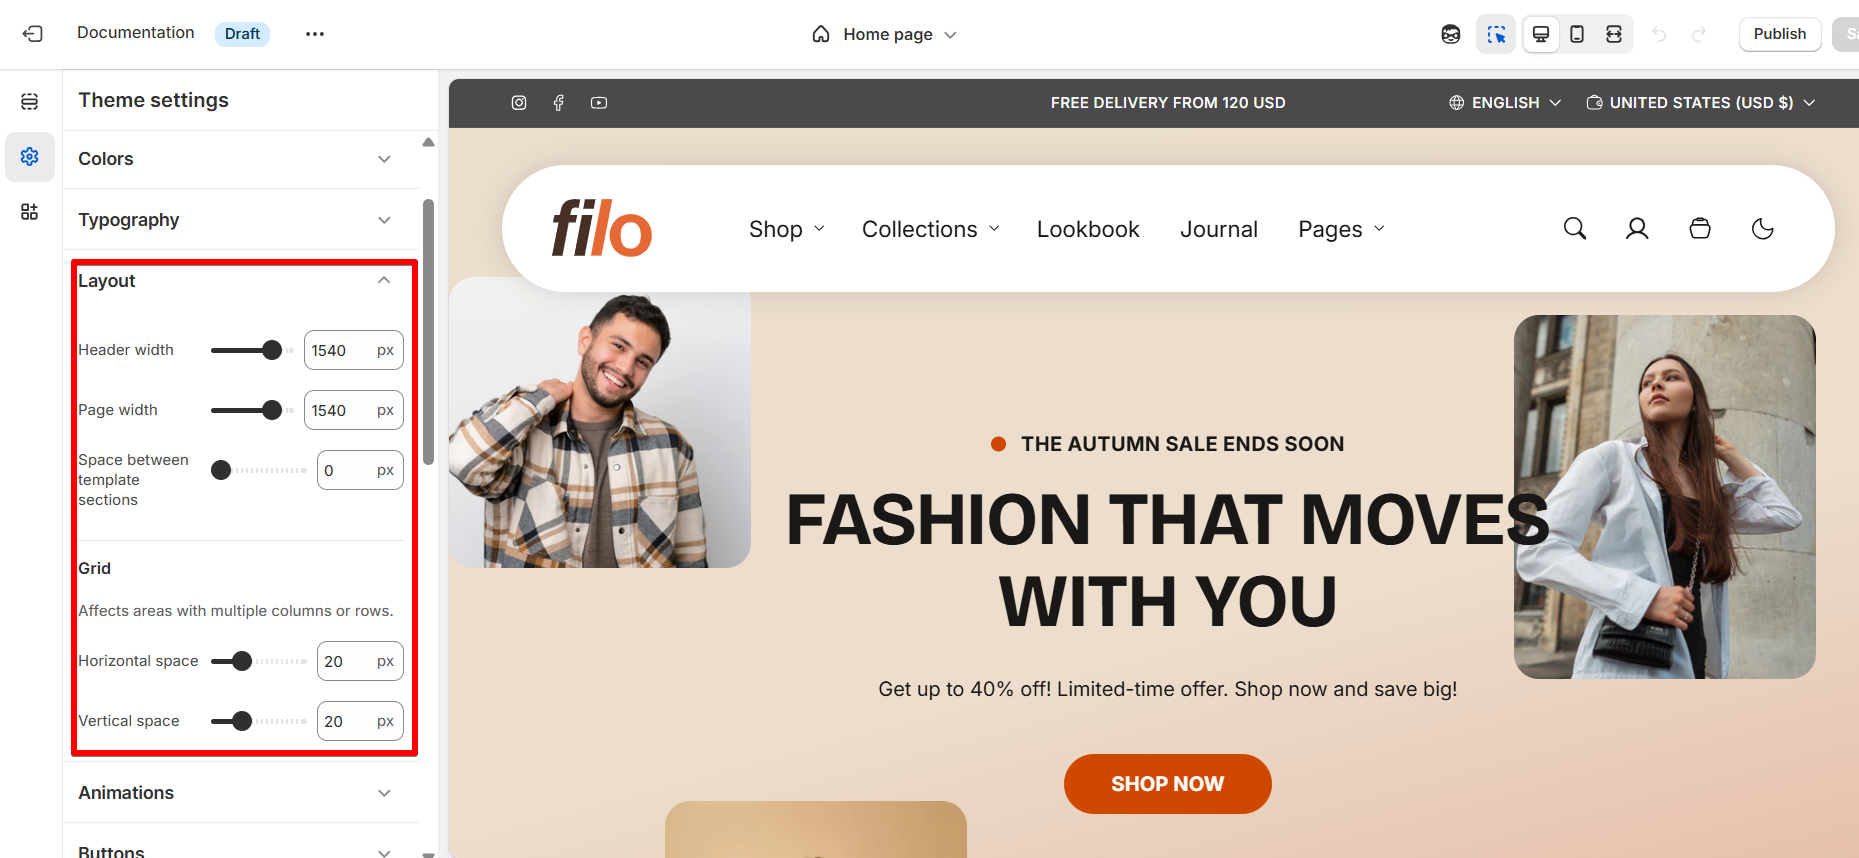This screenshot has width=1859, height=858.
Task: Click the Horizontal space slider handle
Action: (242, 661)
